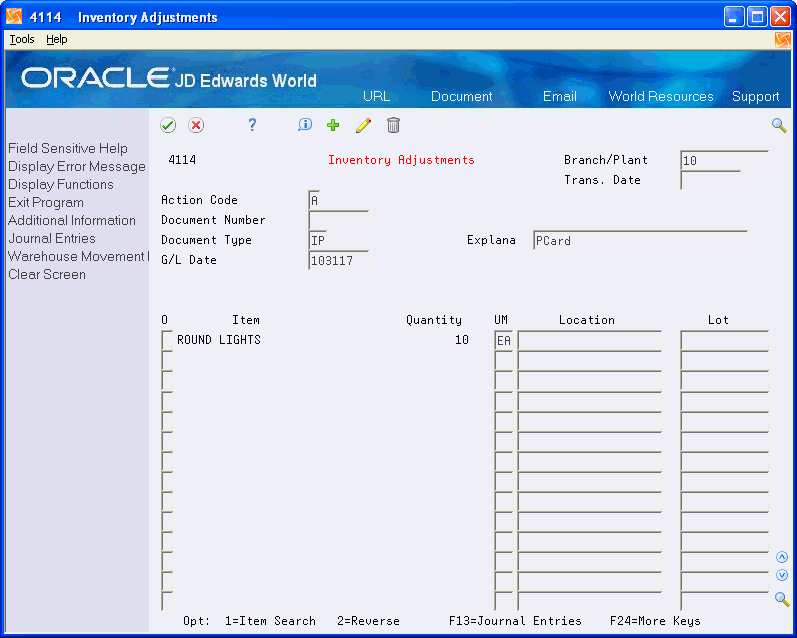The height and width of the screenshot is (638, 797).
Task: Click the scroll up arrow icon
Action: (782, 557)
